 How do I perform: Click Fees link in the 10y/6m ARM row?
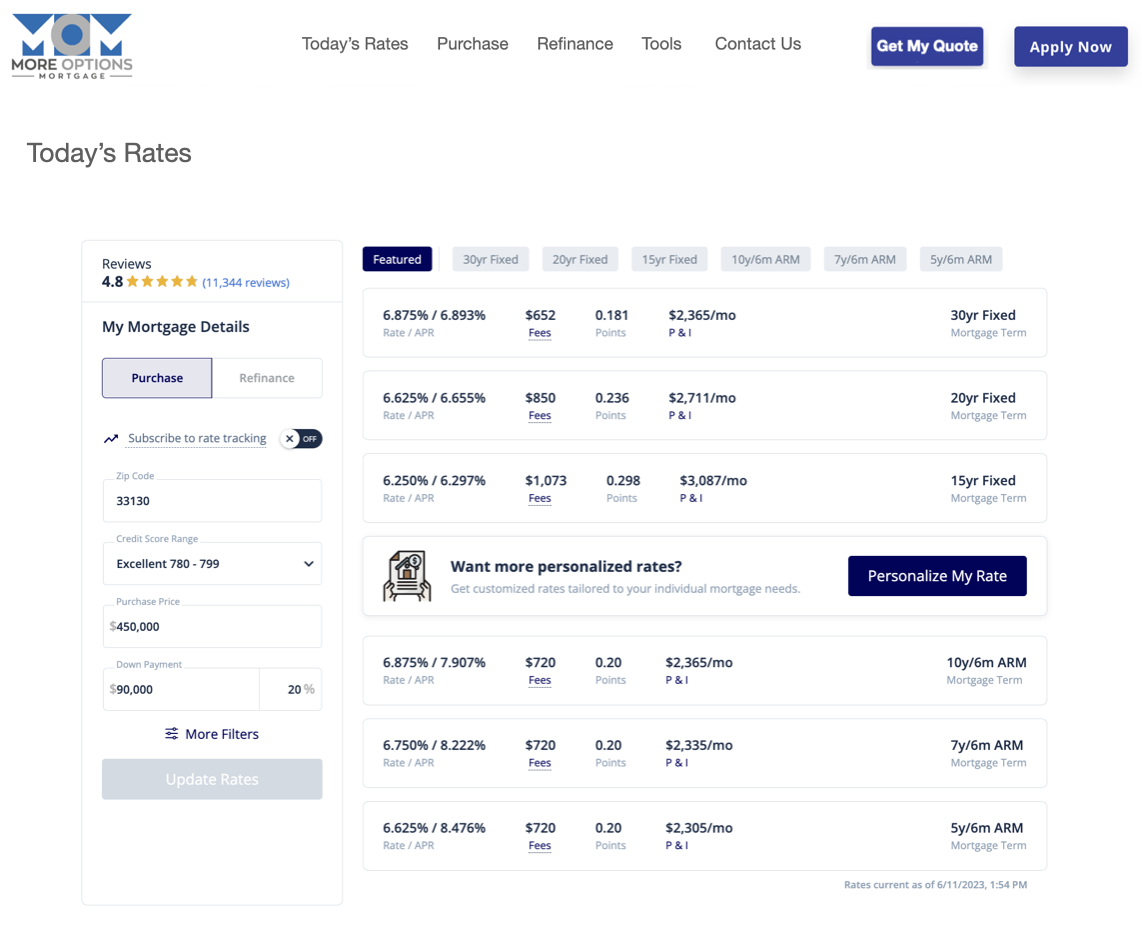tap(540, 680)
